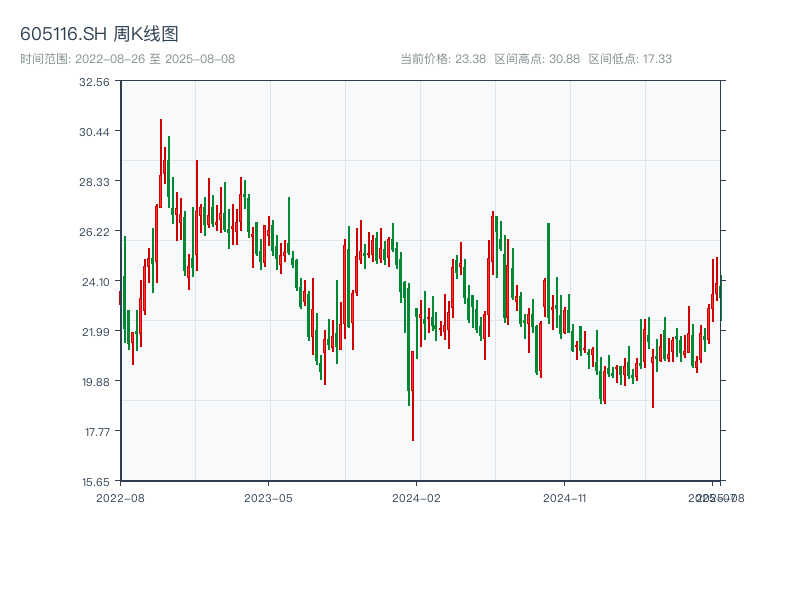Click the 2023-05 x-axis date label

268,497
